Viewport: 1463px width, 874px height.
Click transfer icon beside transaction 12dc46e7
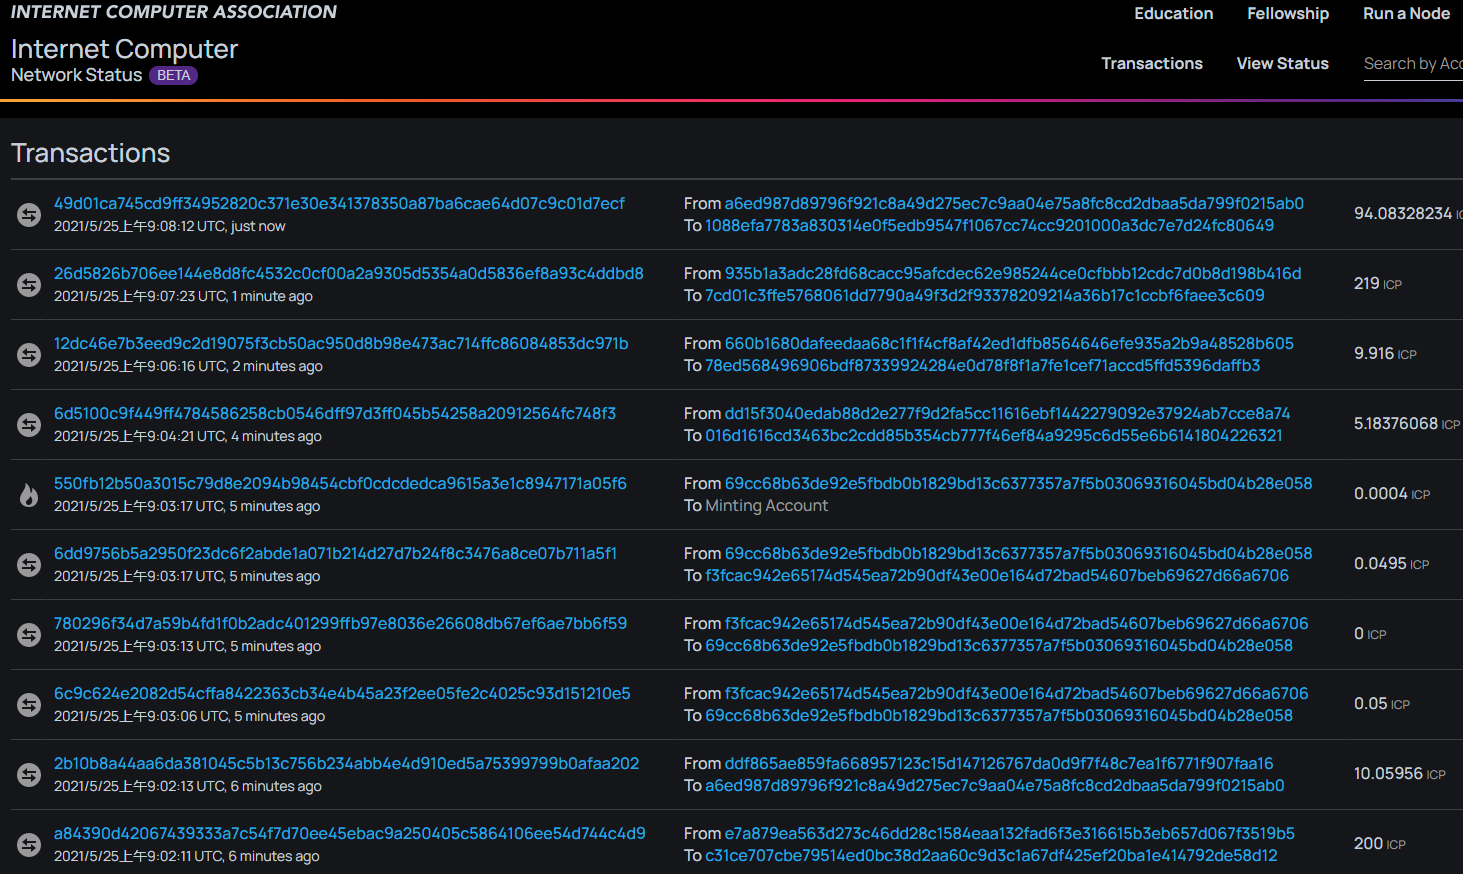(29, 355)
